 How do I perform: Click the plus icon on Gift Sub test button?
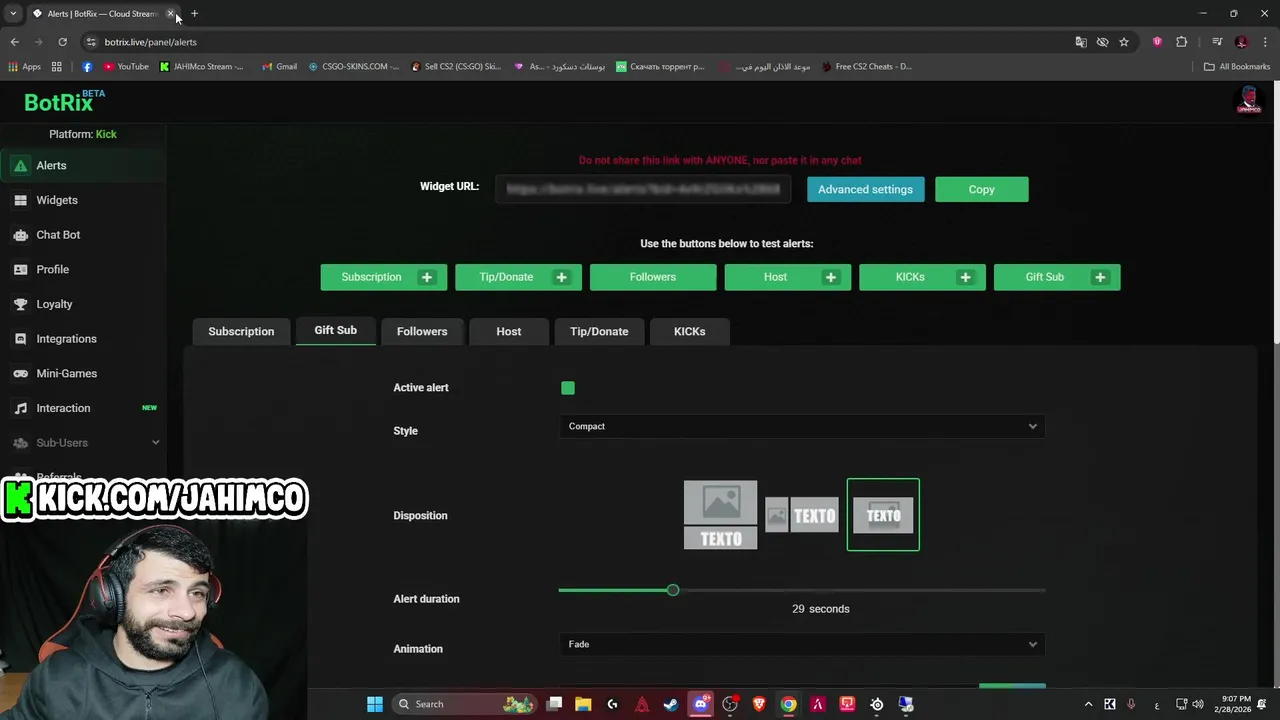[1100, 277]
